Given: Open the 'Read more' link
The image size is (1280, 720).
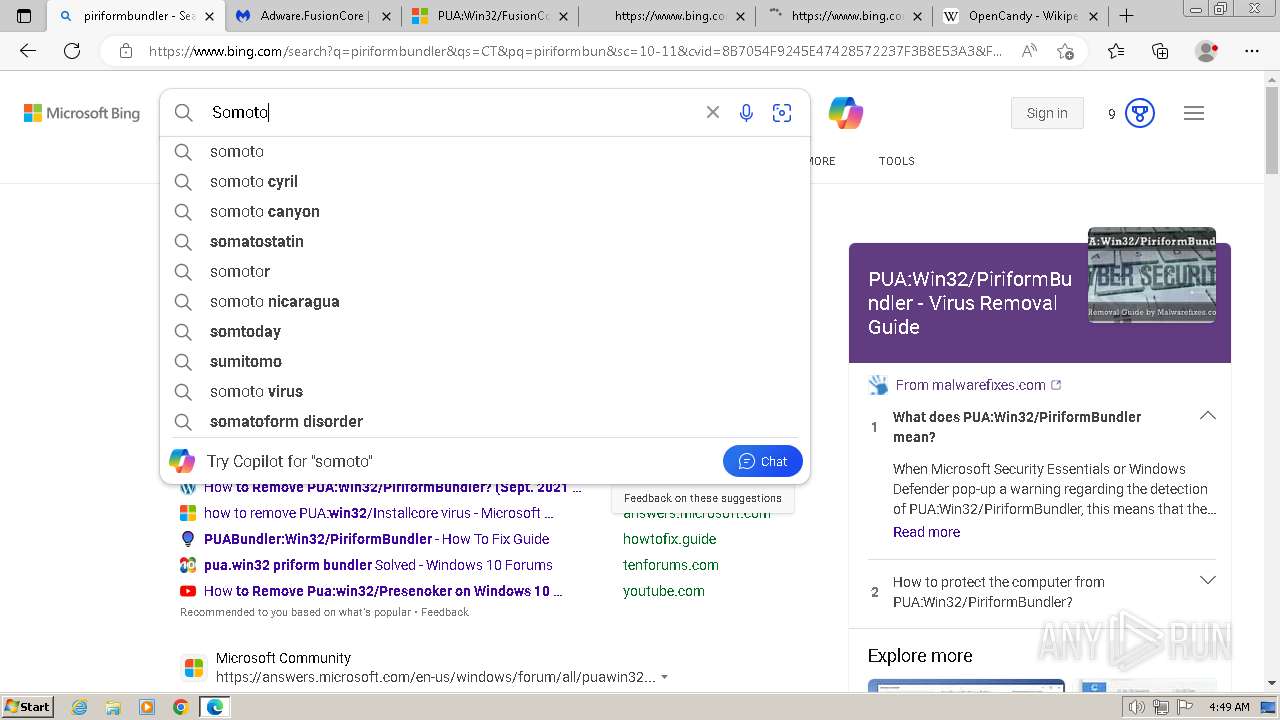Looking at the screenshot, I should [926, 532].
